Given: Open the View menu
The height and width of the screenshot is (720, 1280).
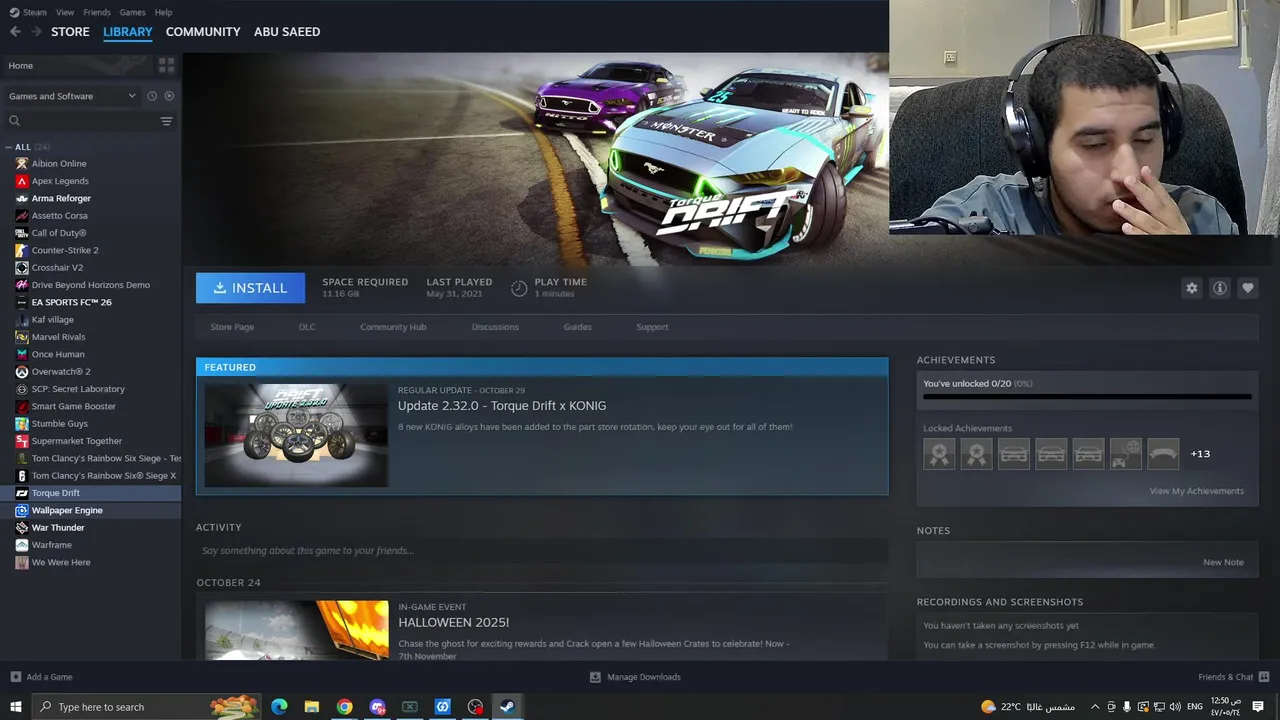Looking at the screenshot, I should click(x=65, y=12).
